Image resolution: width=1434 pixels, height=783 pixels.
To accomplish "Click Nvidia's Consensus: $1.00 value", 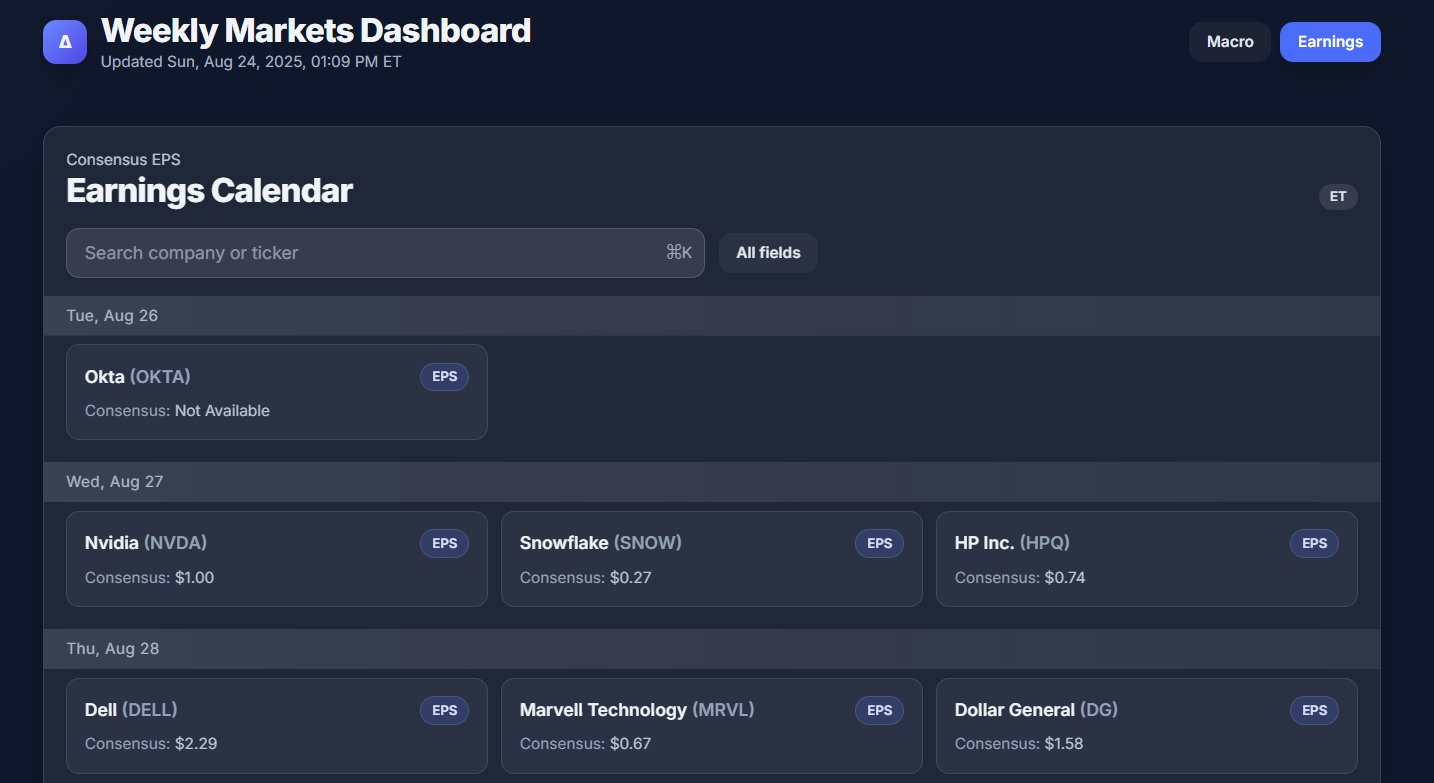I will click(x=149, y=578).
